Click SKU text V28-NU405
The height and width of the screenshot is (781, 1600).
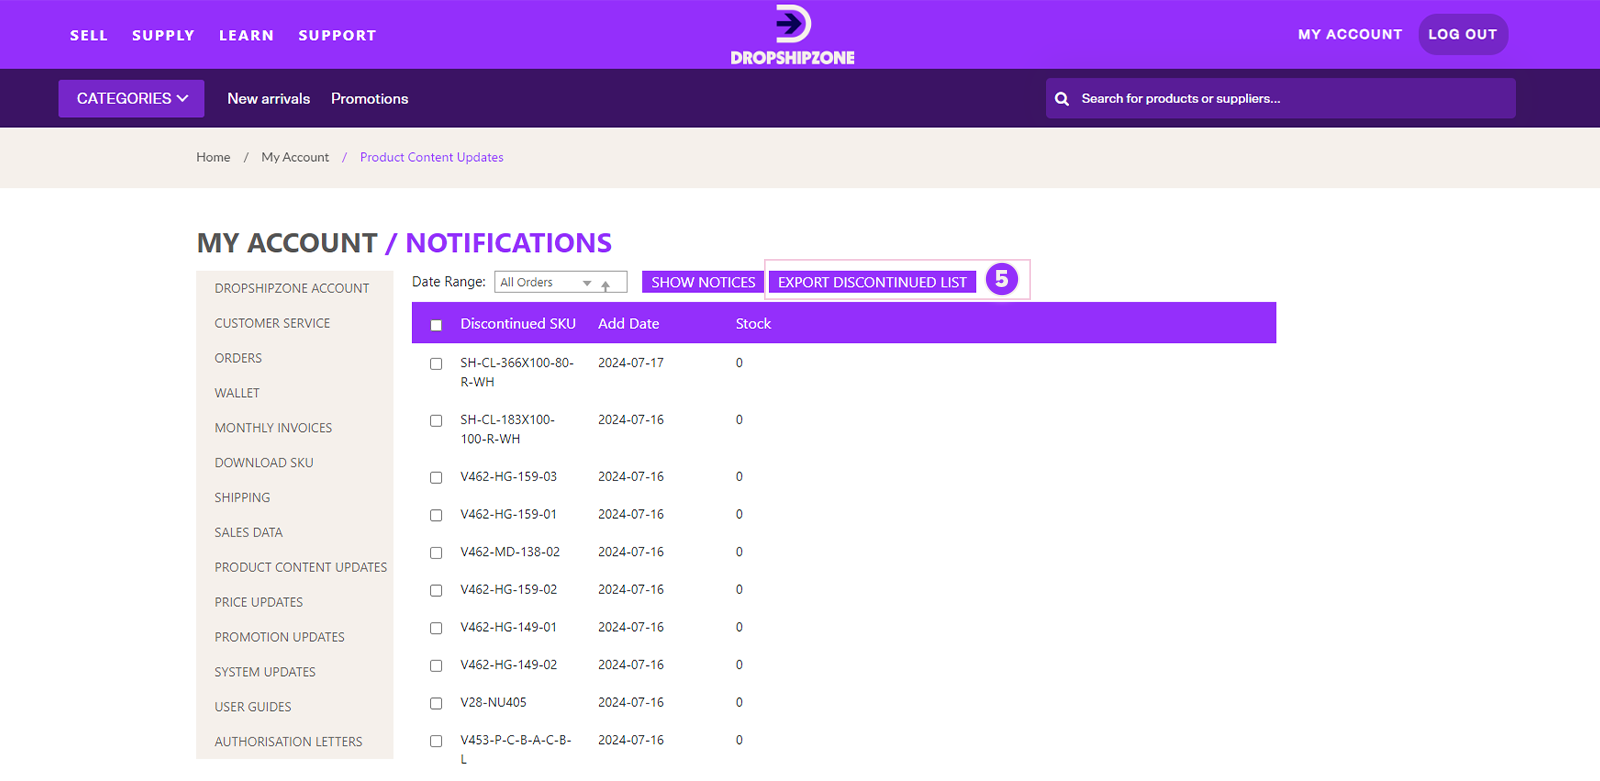tap(493, 703)
